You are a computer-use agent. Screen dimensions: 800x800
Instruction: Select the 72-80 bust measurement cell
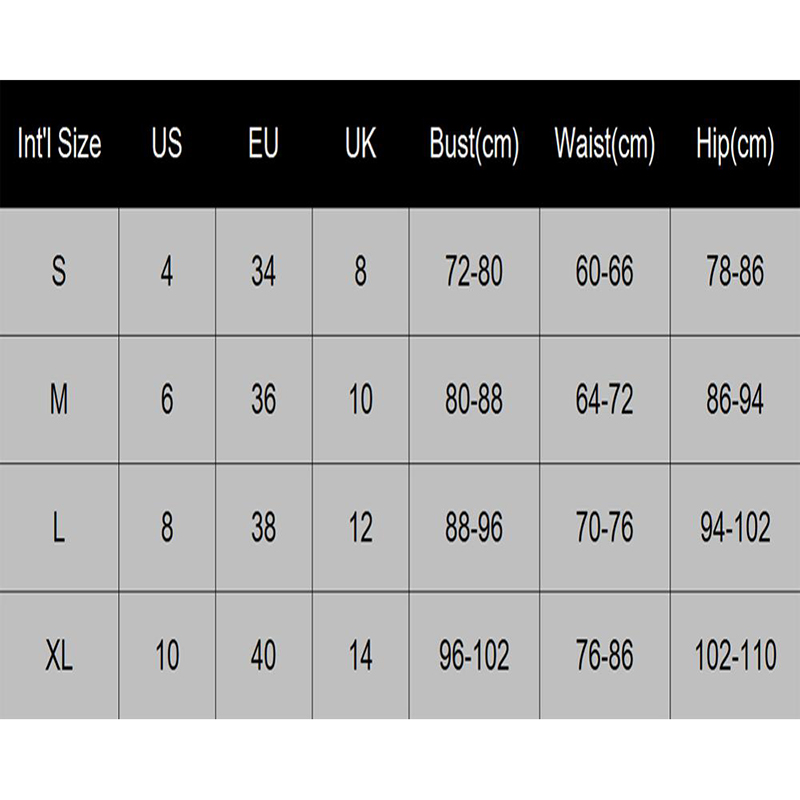click(x=474, y=272)
